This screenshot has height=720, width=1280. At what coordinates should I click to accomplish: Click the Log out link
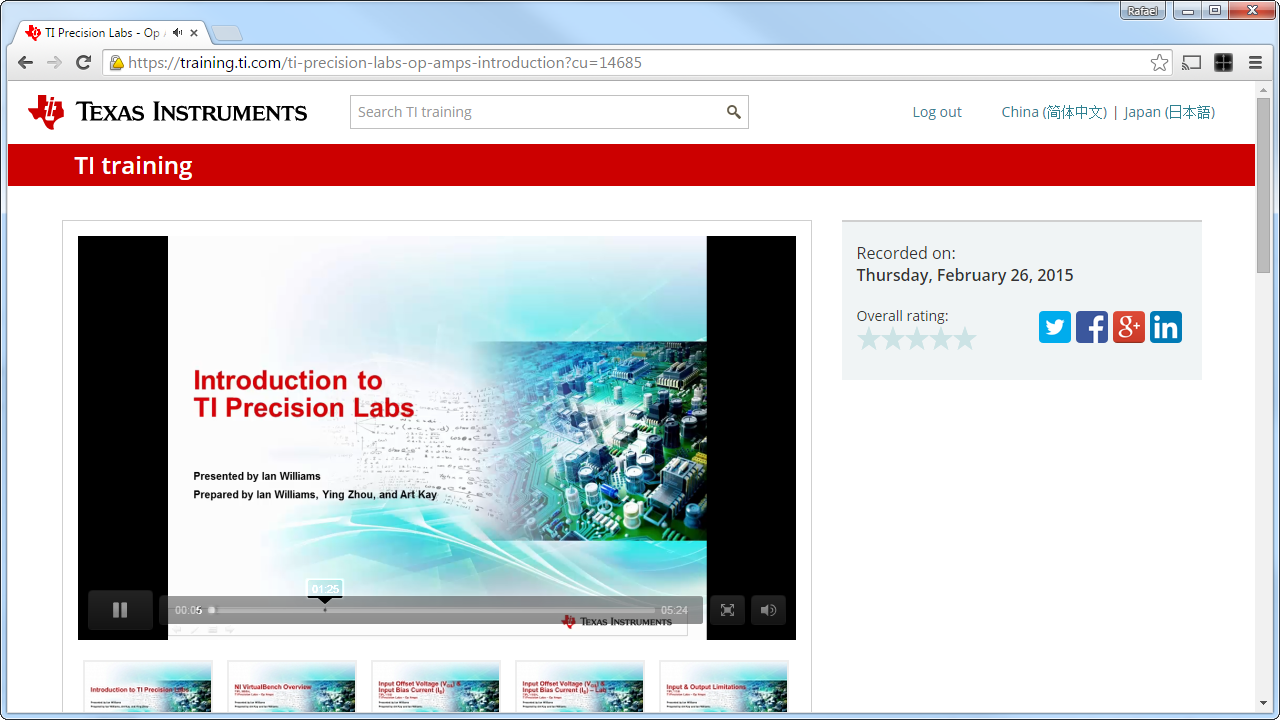(x=937, y=112)
